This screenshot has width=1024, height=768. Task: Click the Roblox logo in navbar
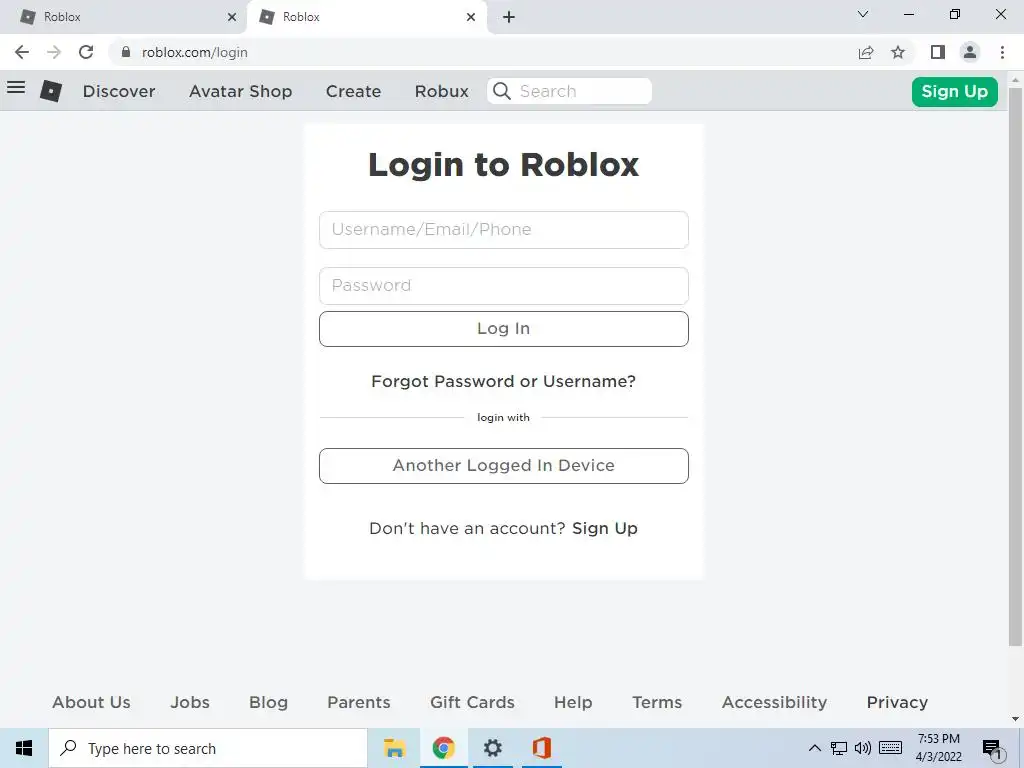[51, 91]
